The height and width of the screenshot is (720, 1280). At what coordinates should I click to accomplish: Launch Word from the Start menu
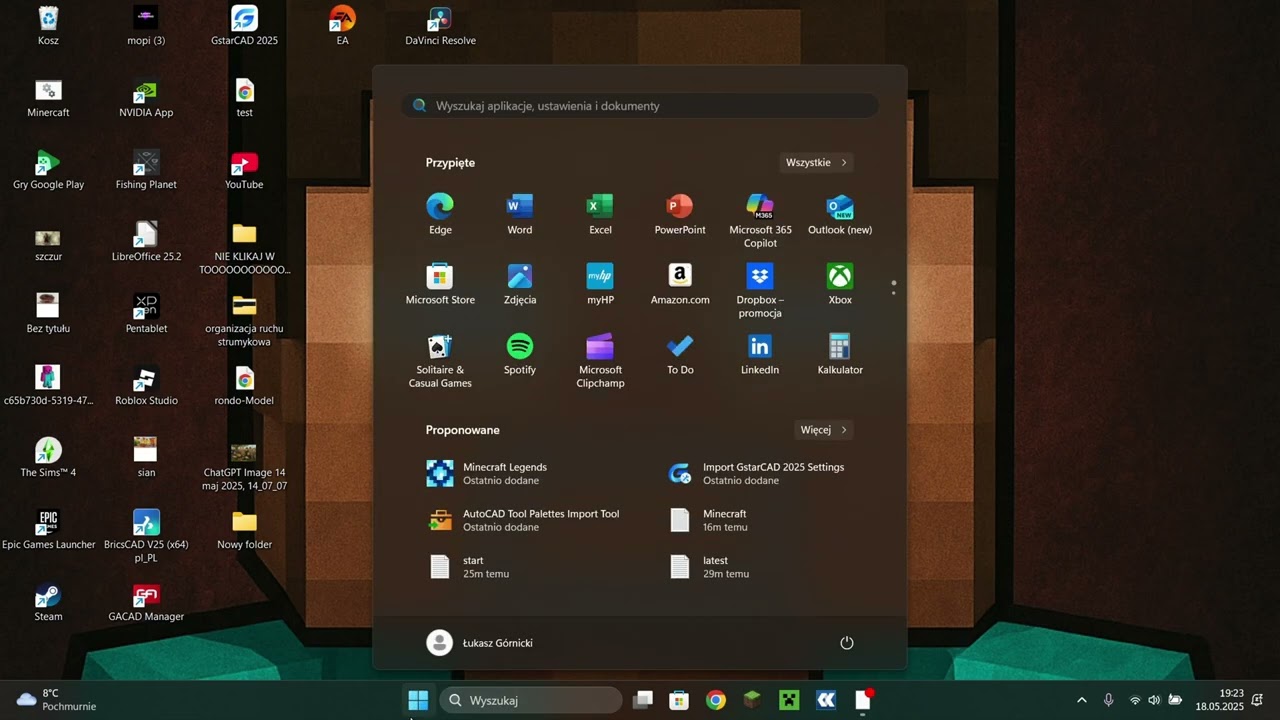click(520, 215)
